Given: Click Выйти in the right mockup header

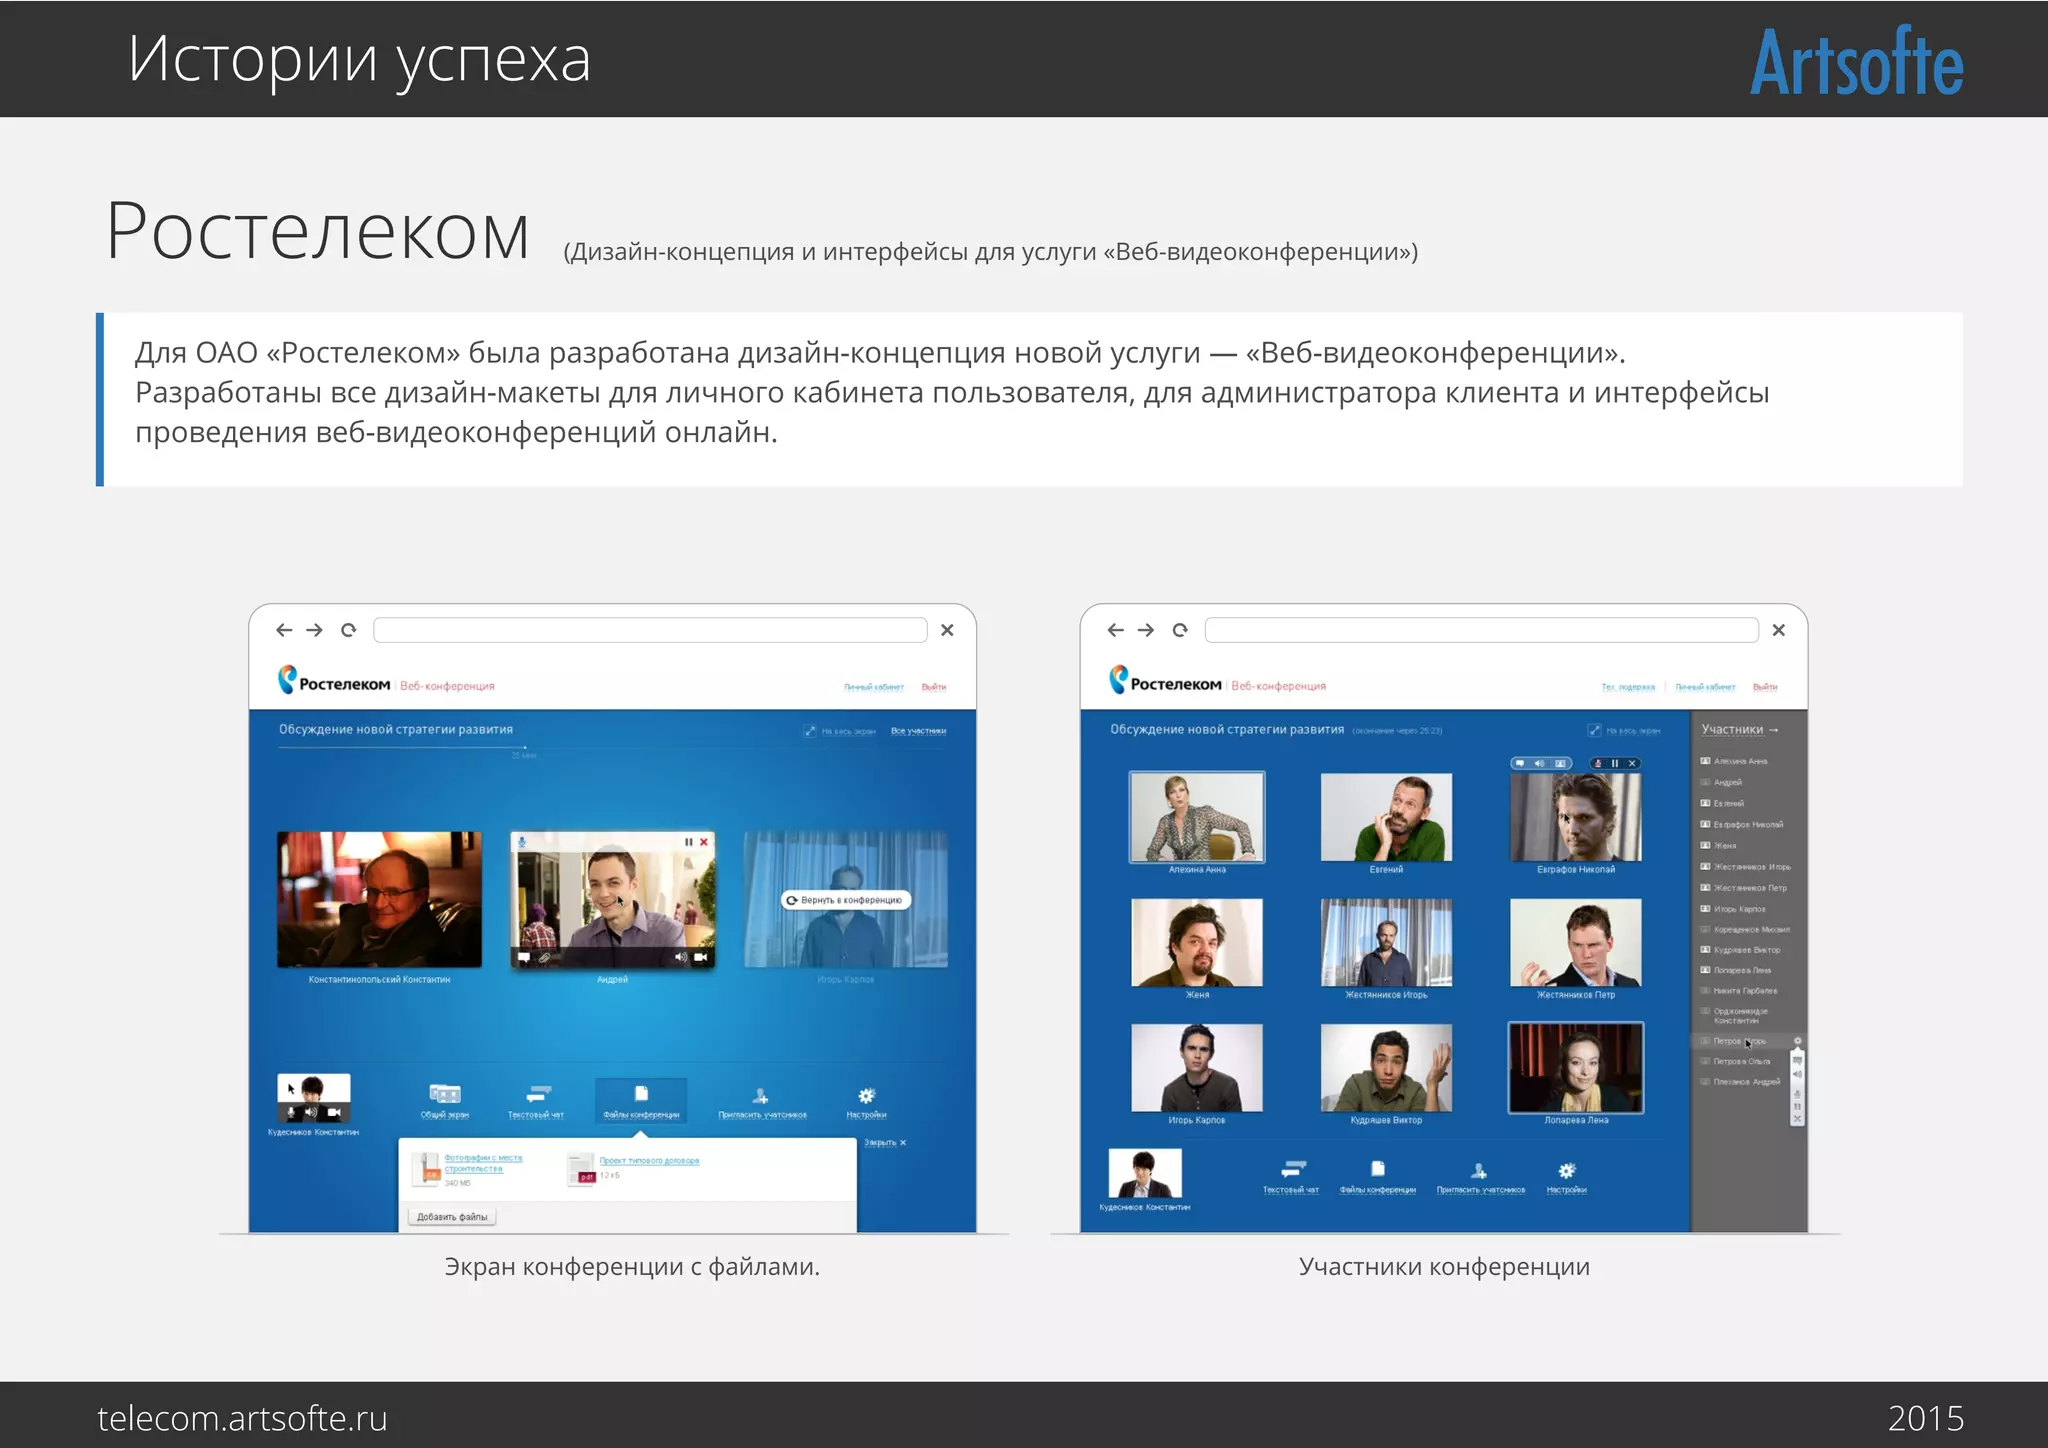Looking at the screenshot, I should [1765, 687].
